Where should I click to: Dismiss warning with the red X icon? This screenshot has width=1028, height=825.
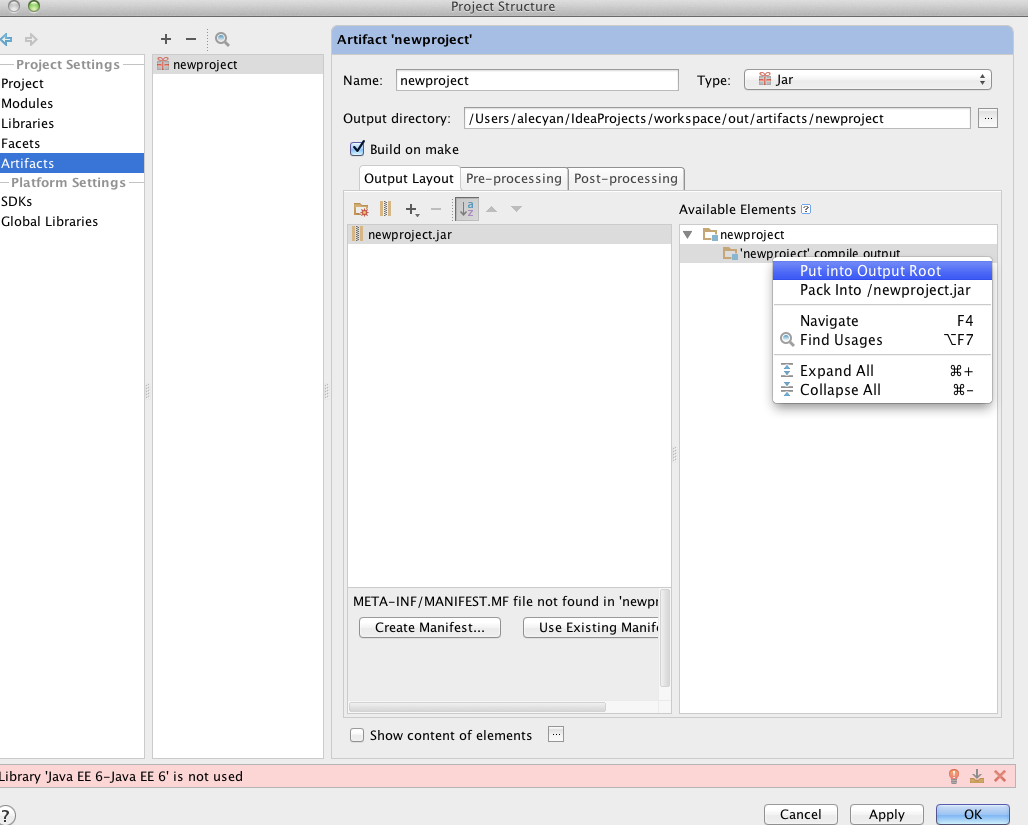tap(999, 776)
